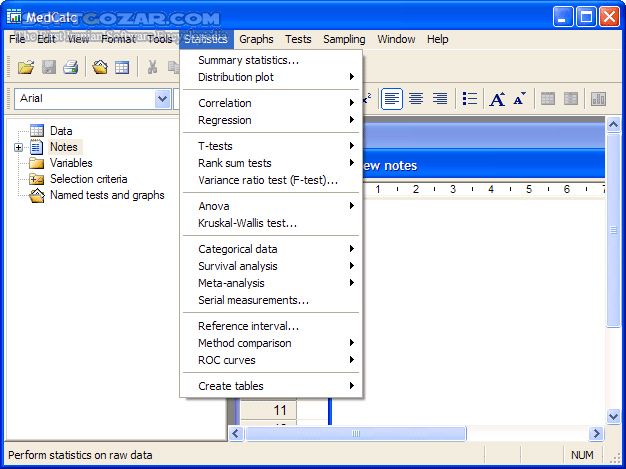The image size is (626, 469).
Task: Click the spreadsheet grid toolbar icon
Action: [x=122, y=67]
